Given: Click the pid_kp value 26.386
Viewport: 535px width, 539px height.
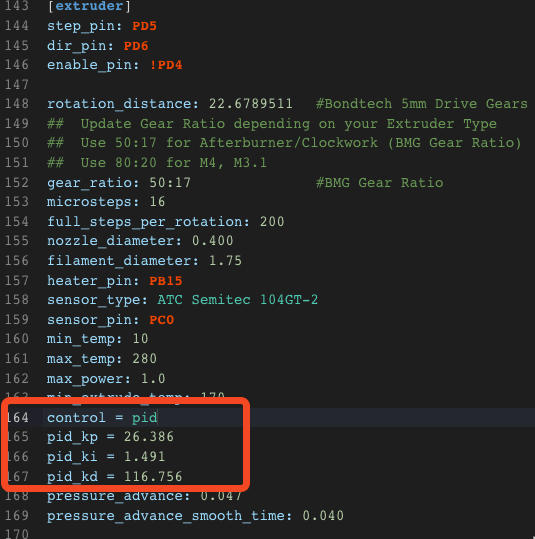Looking at the screenshot, I should coord(149,437).
